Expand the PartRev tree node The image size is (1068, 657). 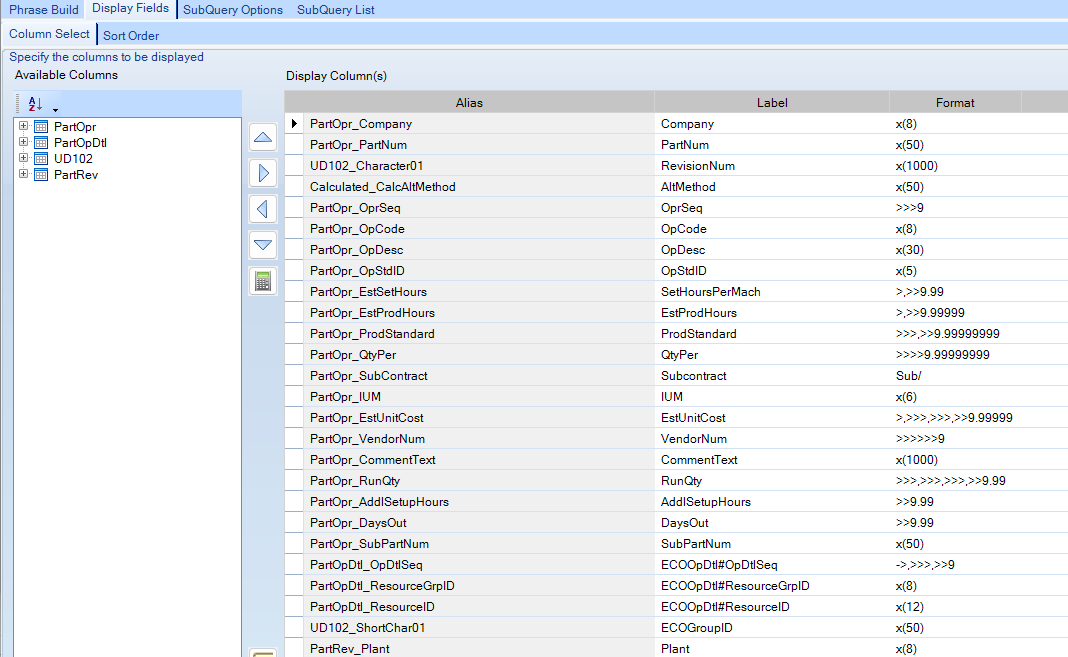click(23, 174)
